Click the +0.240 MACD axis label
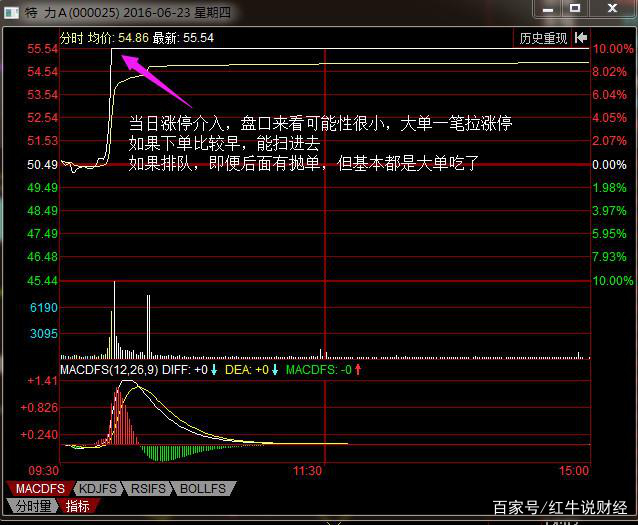This screenshot has height=525, width=638. click(x=39, y=435)
